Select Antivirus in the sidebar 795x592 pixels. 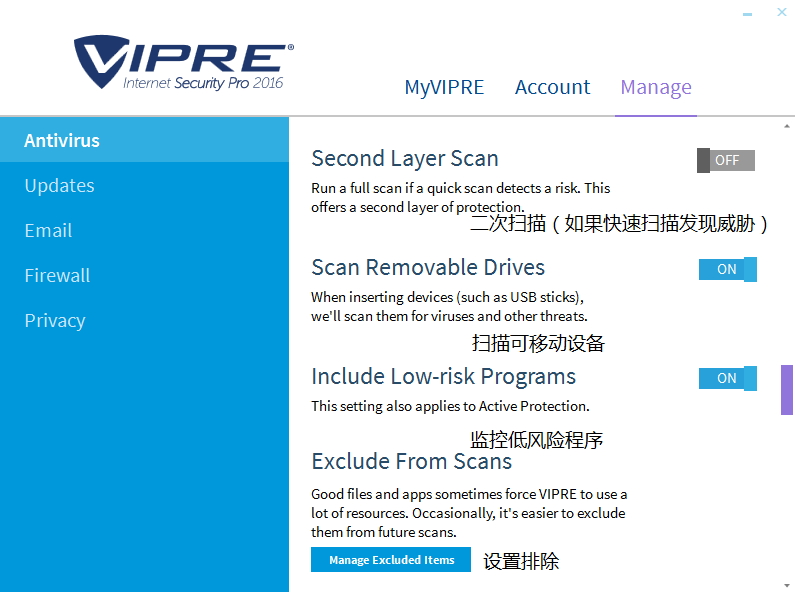[62, 141]
